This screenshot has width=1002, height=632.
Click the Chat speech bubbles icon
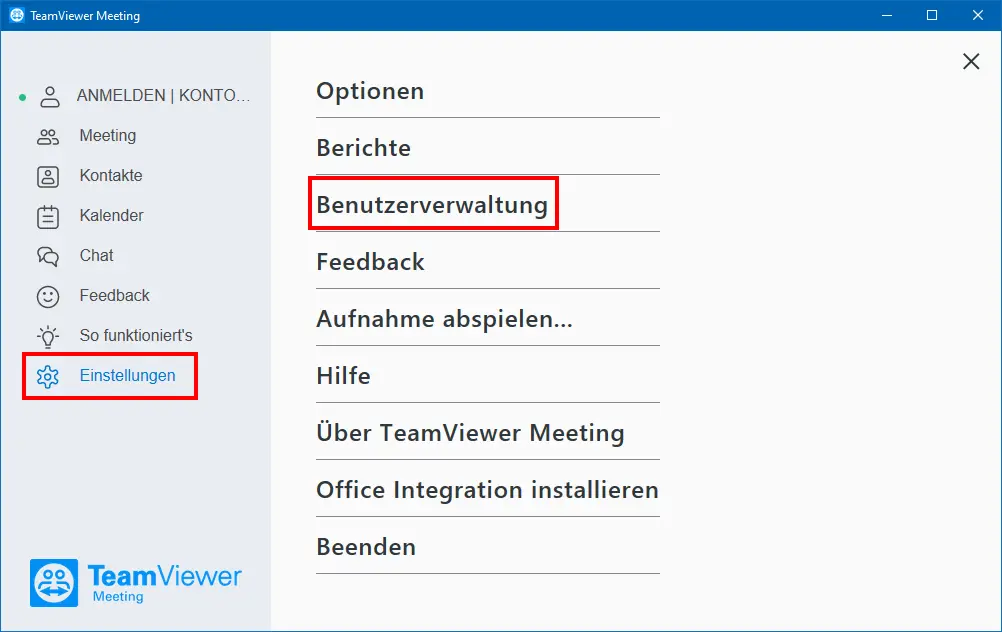pyautogui.click(x=48, y=256)
